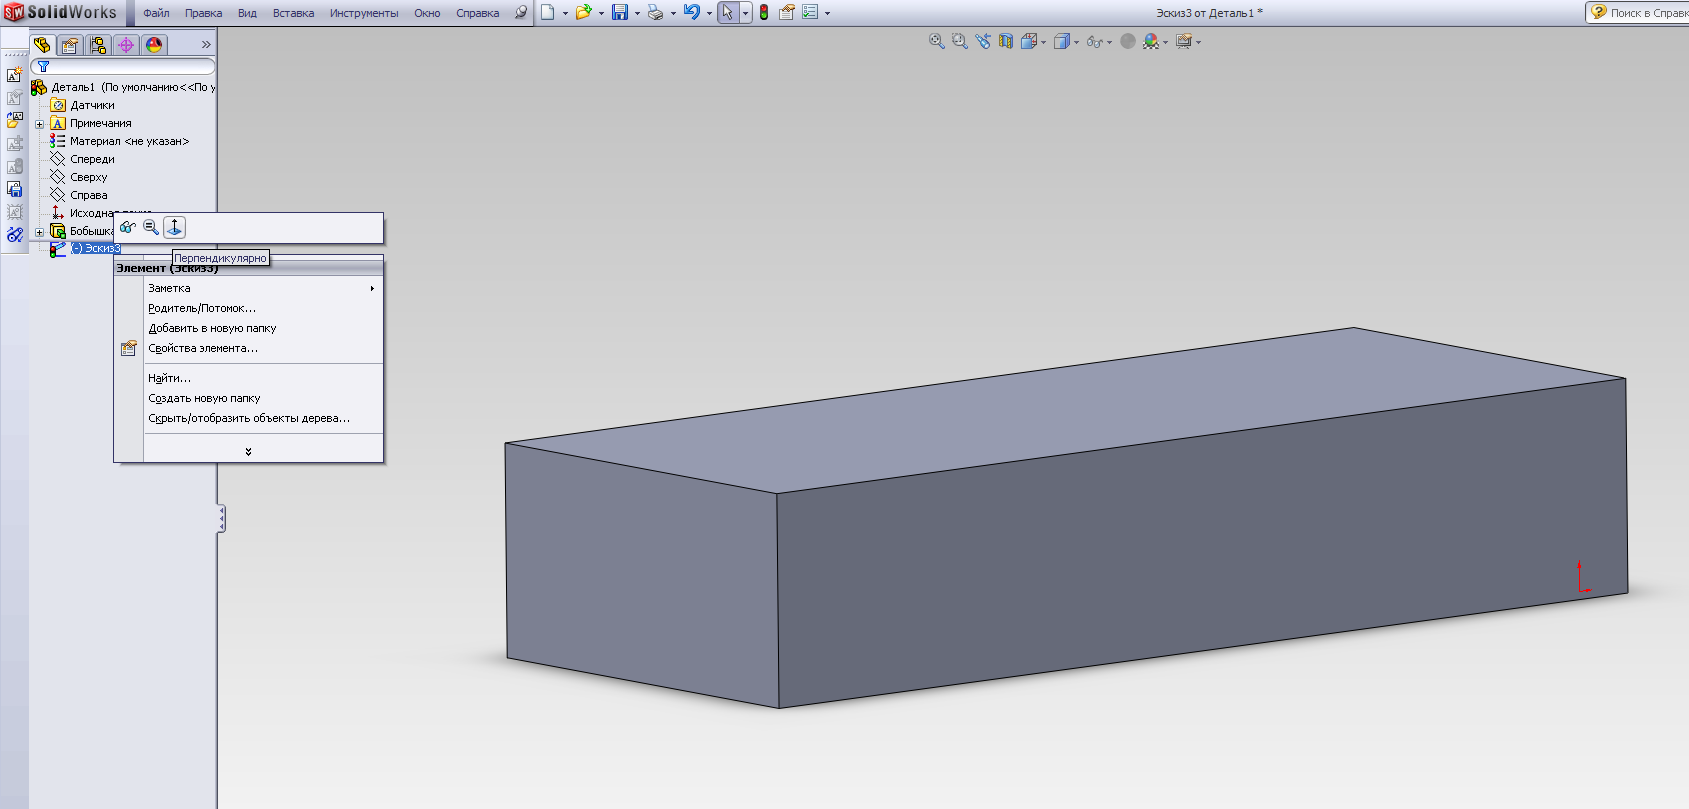Click the Previous View icon
Image resolution: width=1689 pixels, height=809 pixels.
[983, 41]
